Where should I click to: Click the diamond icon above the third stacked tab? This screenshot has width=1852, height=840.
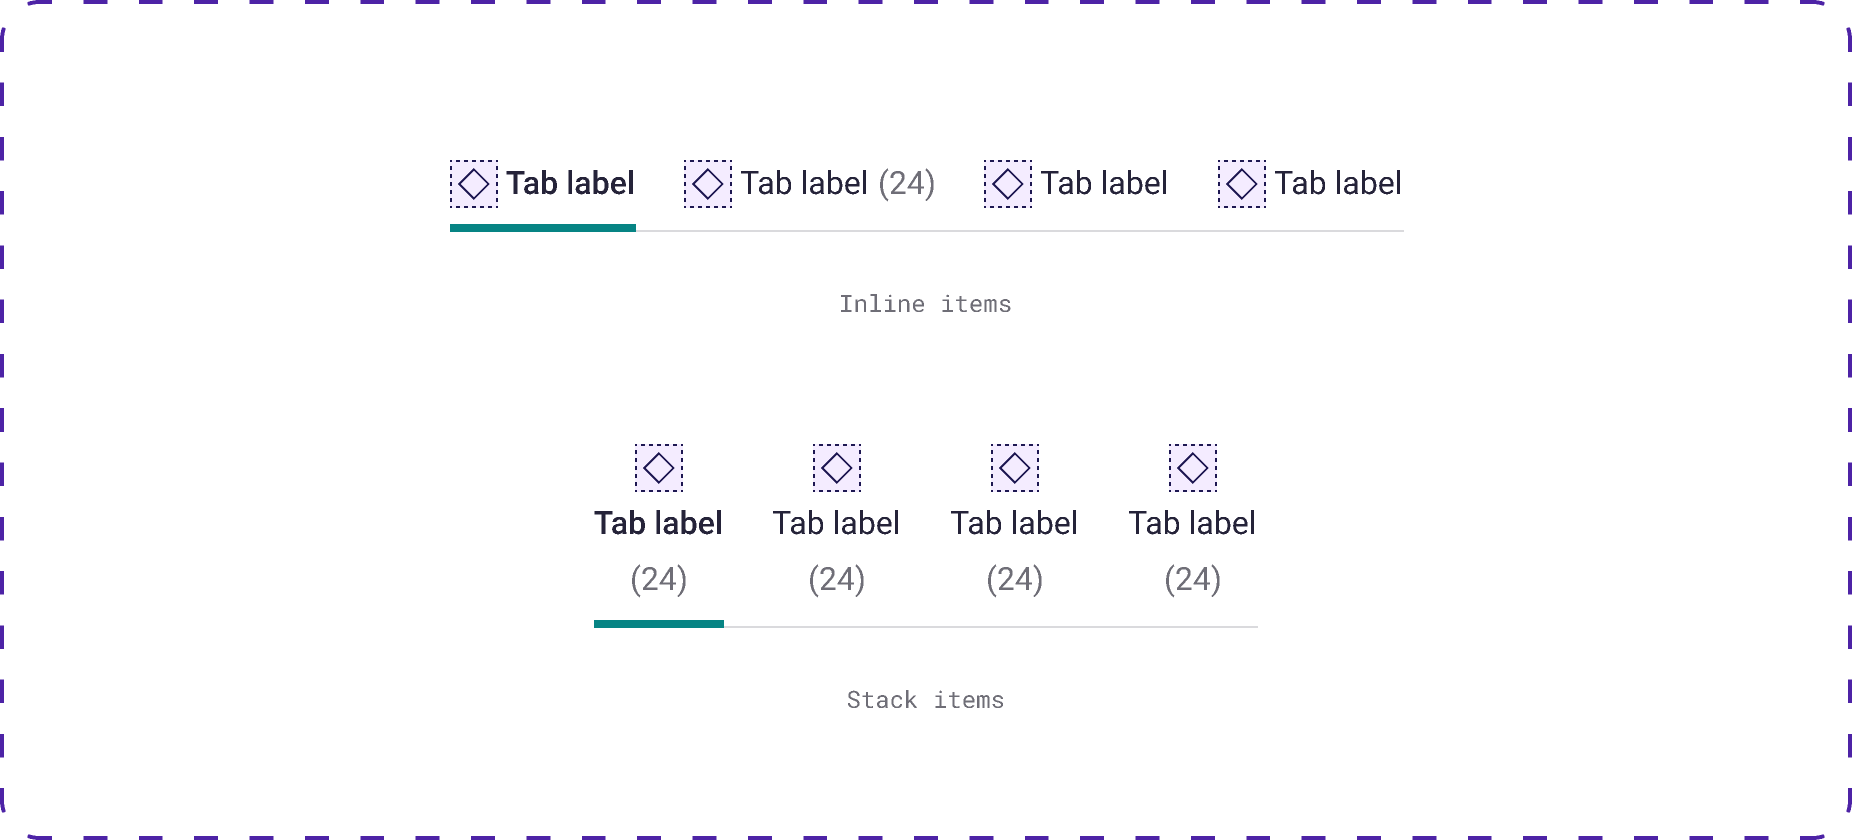pos(1014,467)
